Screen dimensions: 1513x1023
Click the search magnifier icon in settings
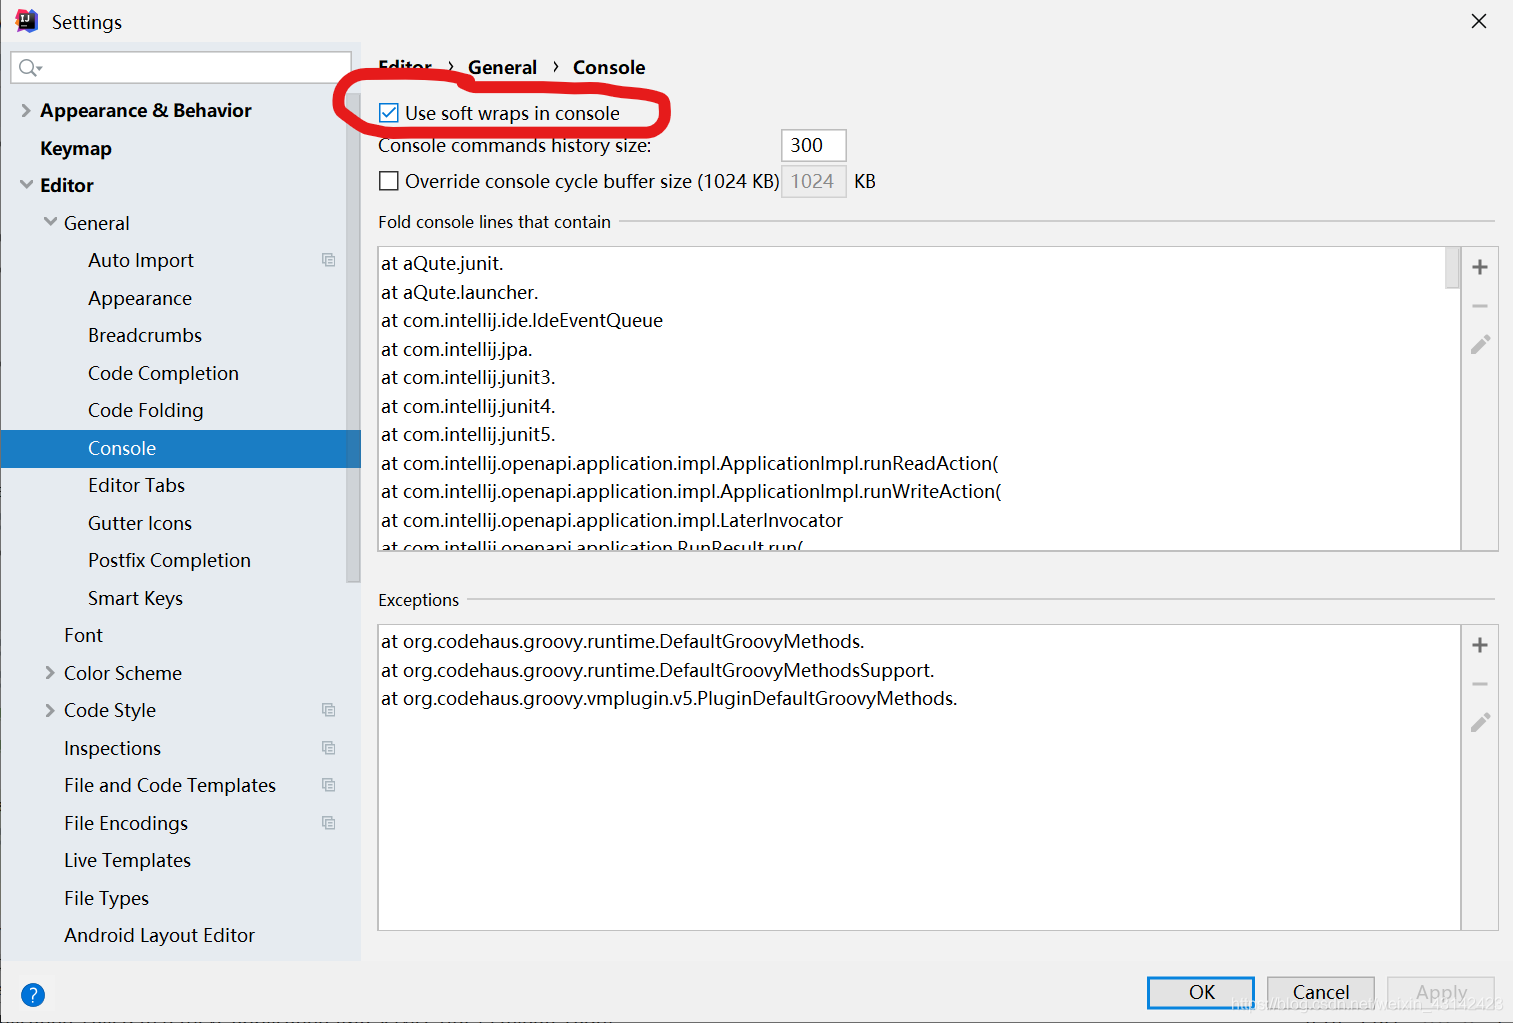[x=30, y=68]
